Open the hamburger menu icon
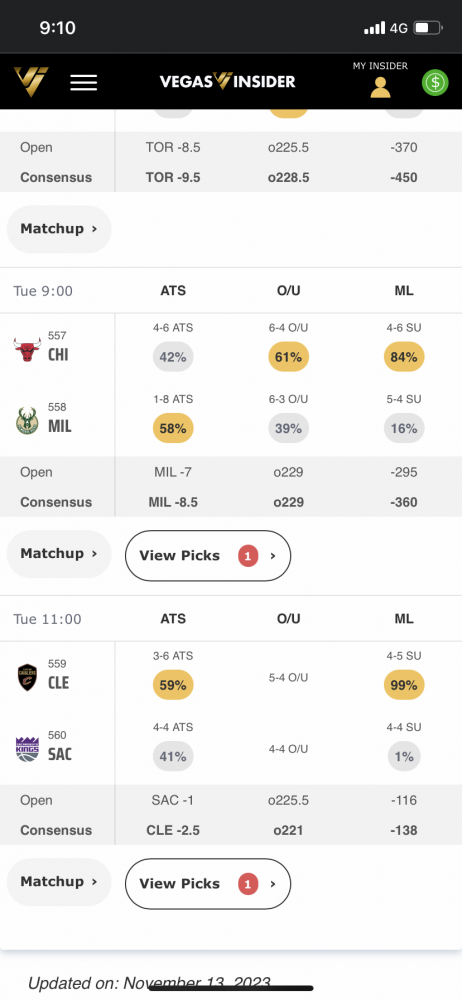The width and height of the screenshot is (462, 1000). tap(84, 82)
